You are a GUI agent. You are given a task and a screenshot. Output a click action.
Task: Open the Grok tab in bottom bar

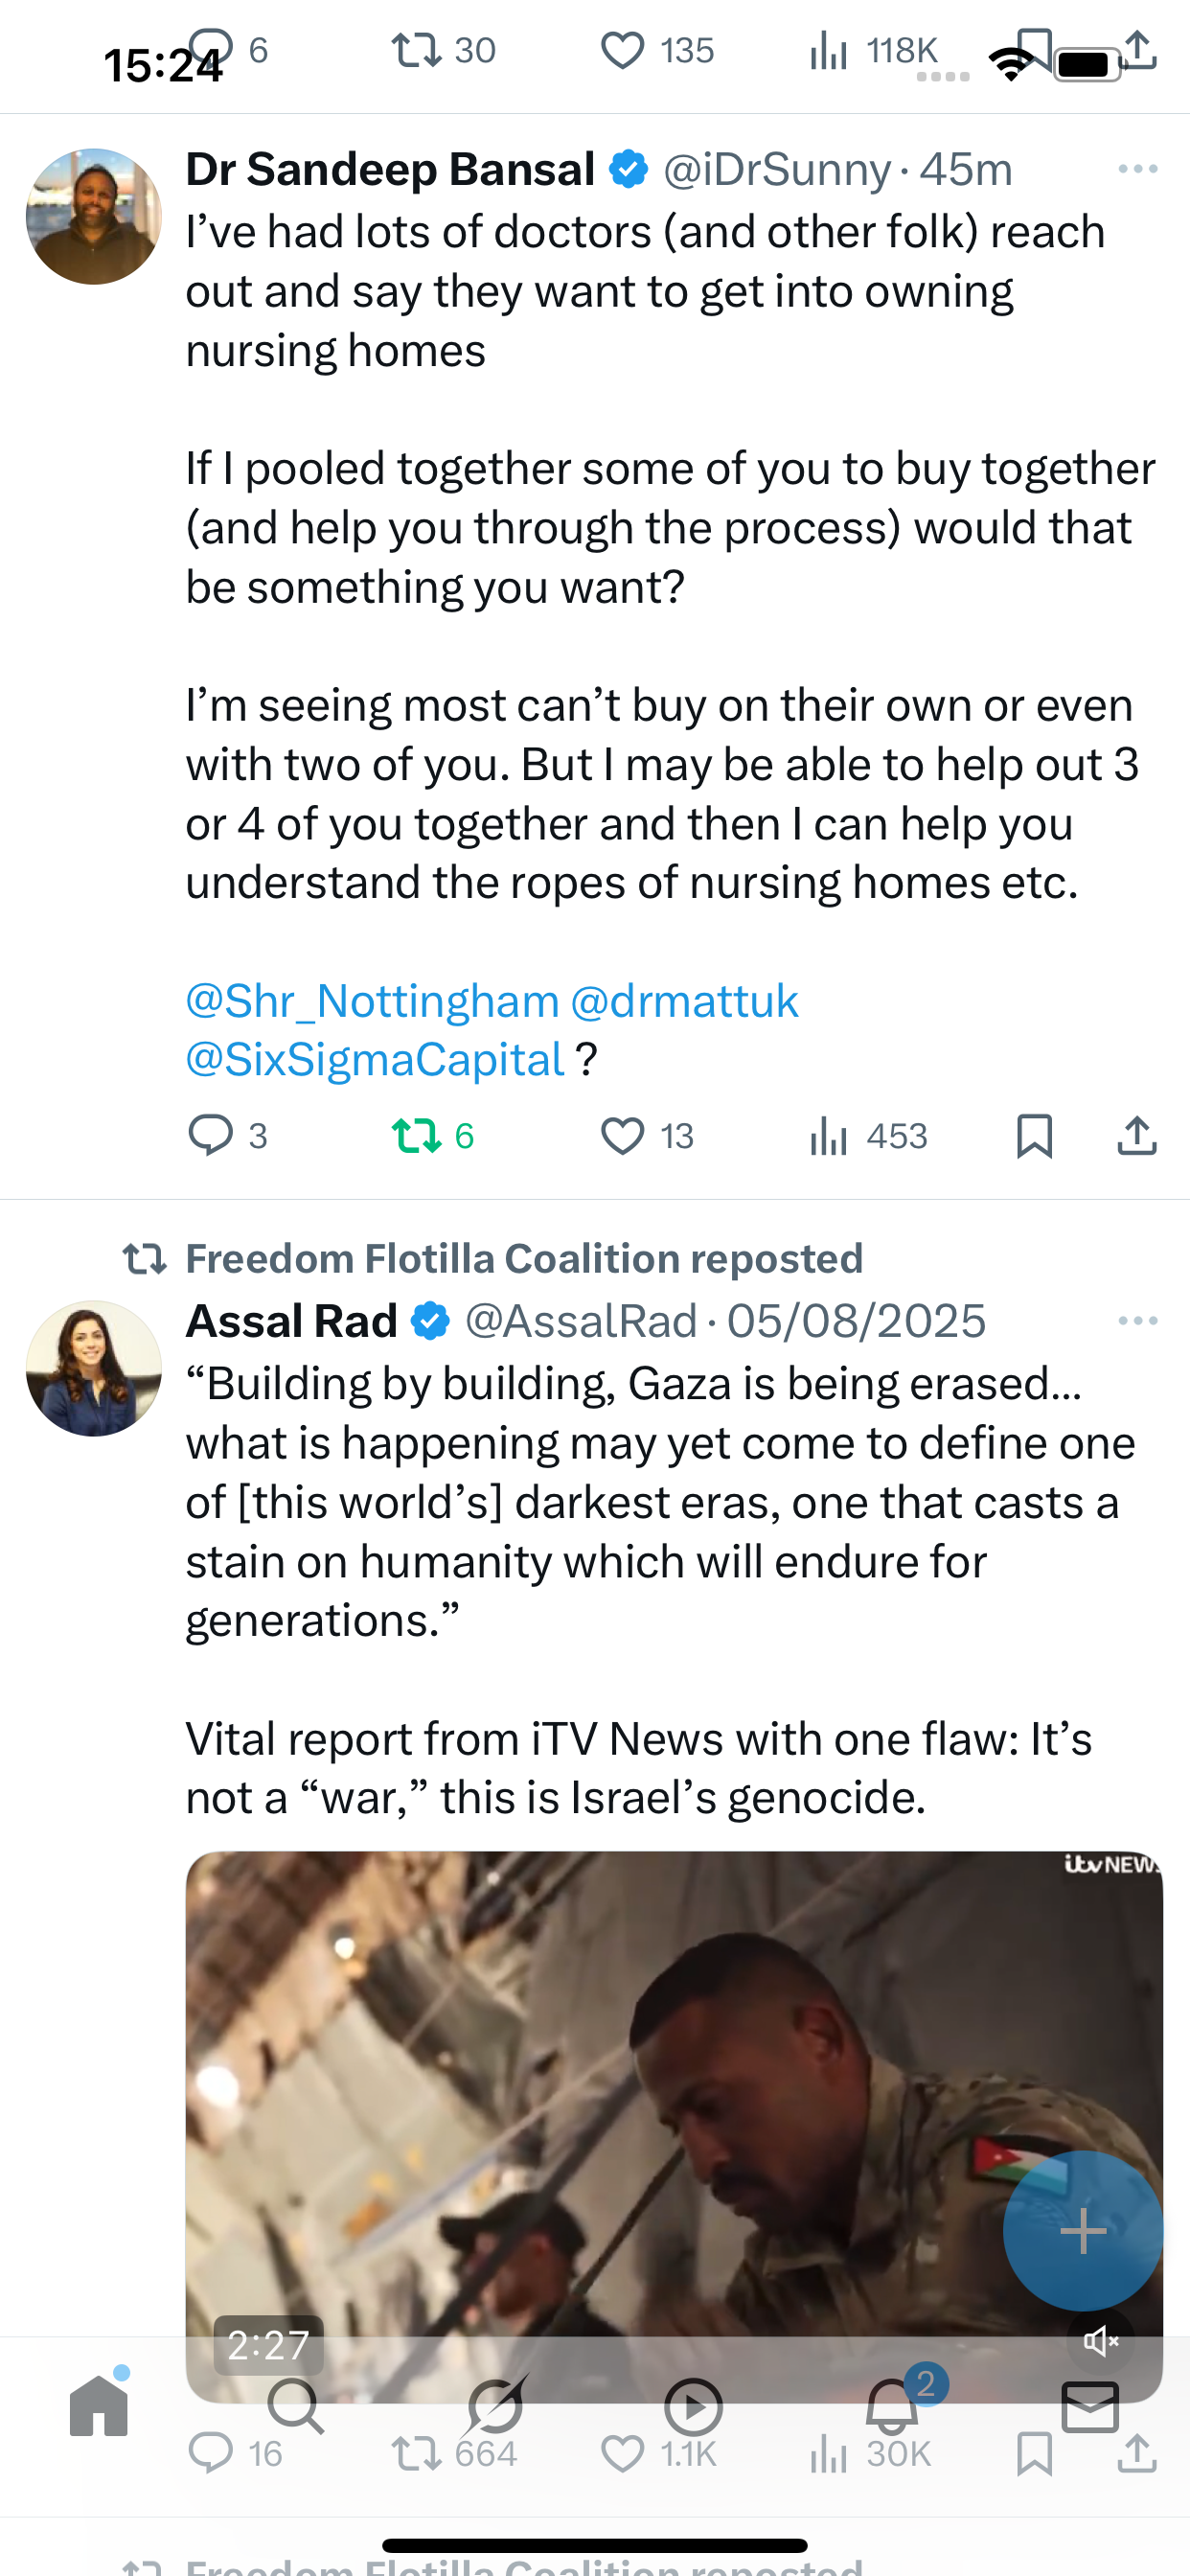tap(495, 2406)
